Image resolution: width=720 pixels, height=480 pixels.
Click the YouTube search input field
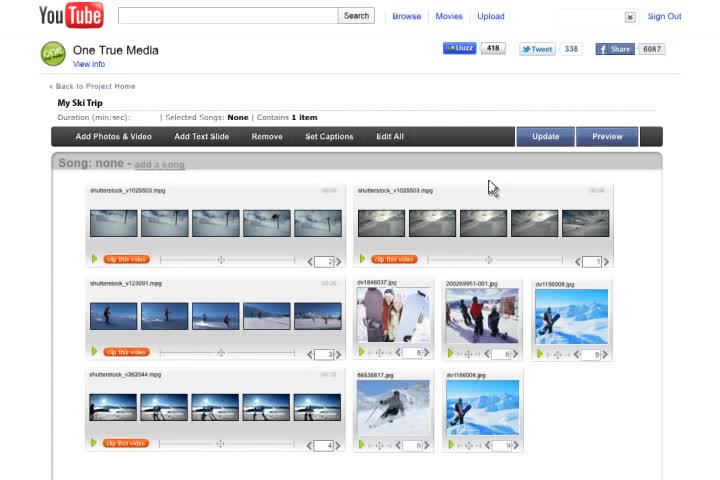(228, 16)
